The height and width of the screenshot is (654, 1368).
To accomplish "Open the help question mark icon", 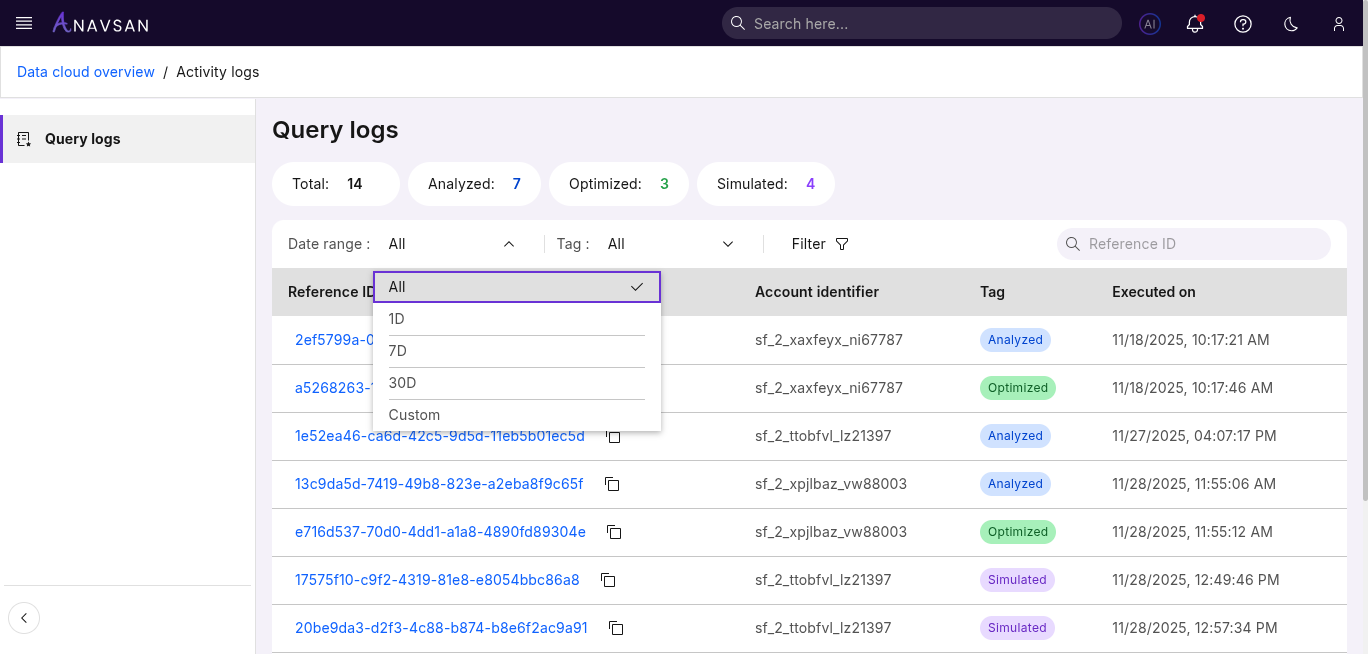I will tap(1243, 24).
